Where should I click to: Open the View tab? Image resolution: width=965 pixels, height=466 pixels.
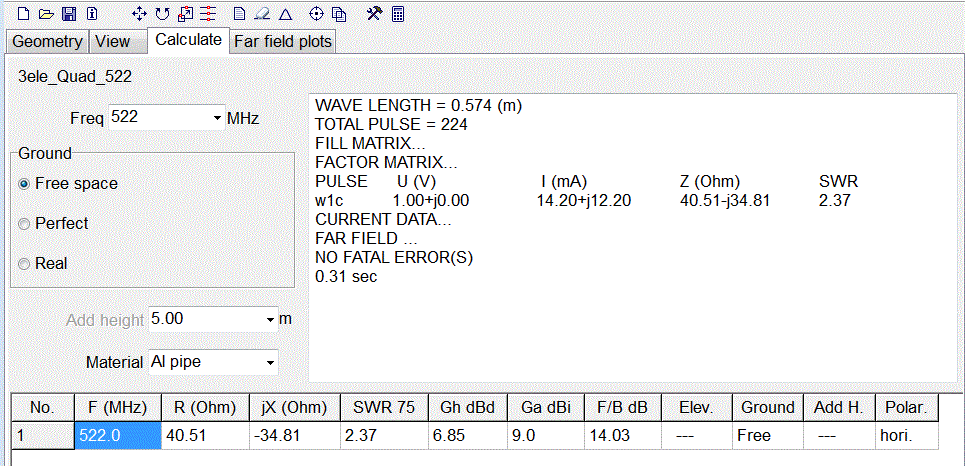coord(113,41)
